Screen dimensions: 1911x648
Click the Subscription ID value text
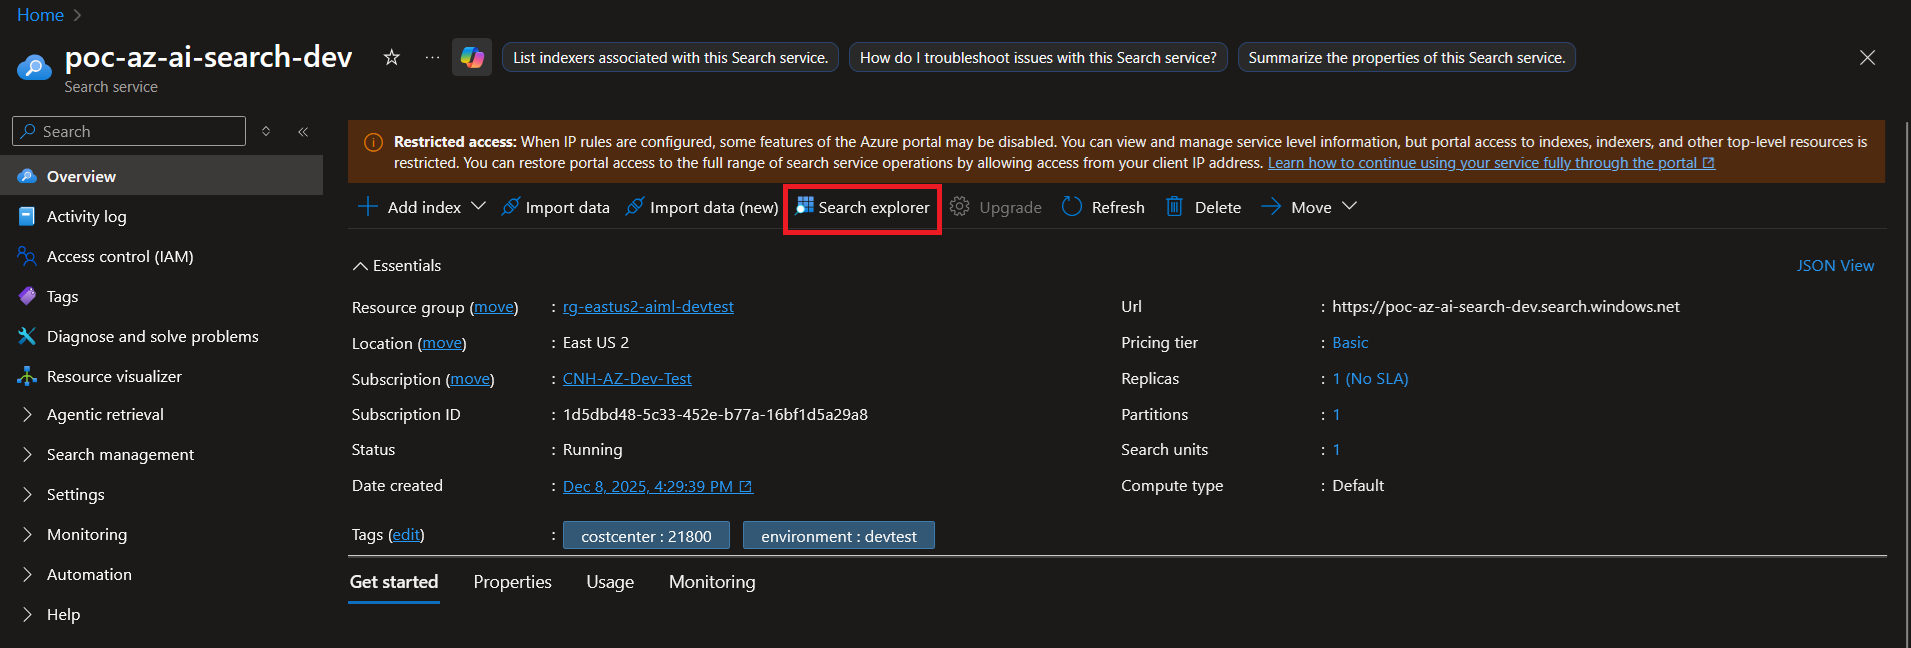715,414
